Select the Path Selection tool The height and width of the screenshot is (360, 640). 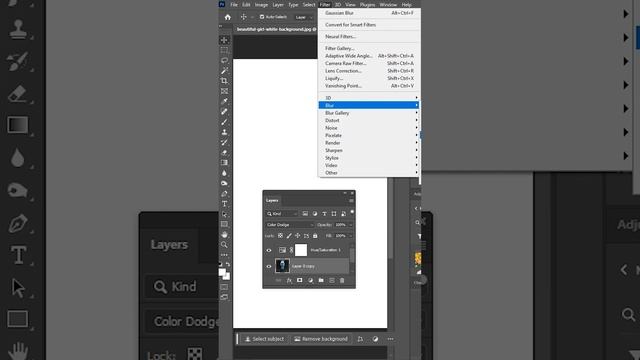(224, 214)
